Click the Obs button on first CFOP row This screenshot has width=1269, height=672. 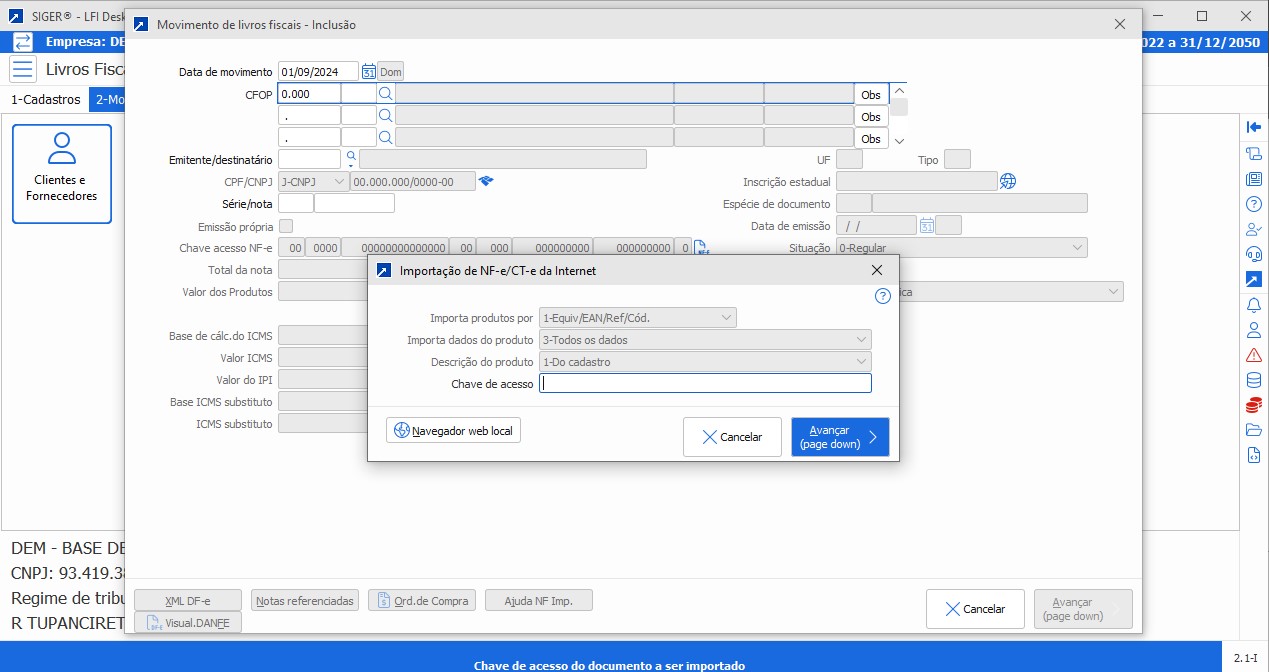pos(870,94)
